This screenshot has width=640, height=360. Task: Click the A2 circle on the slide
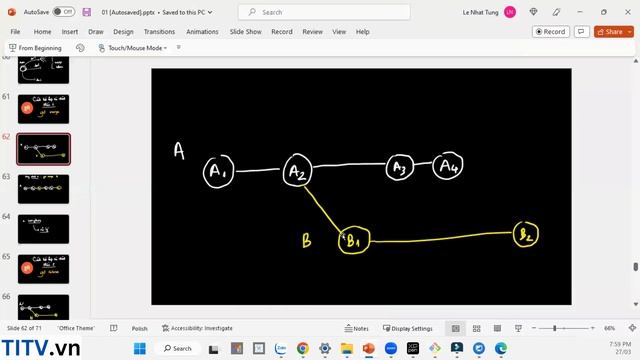click(297, 170)
